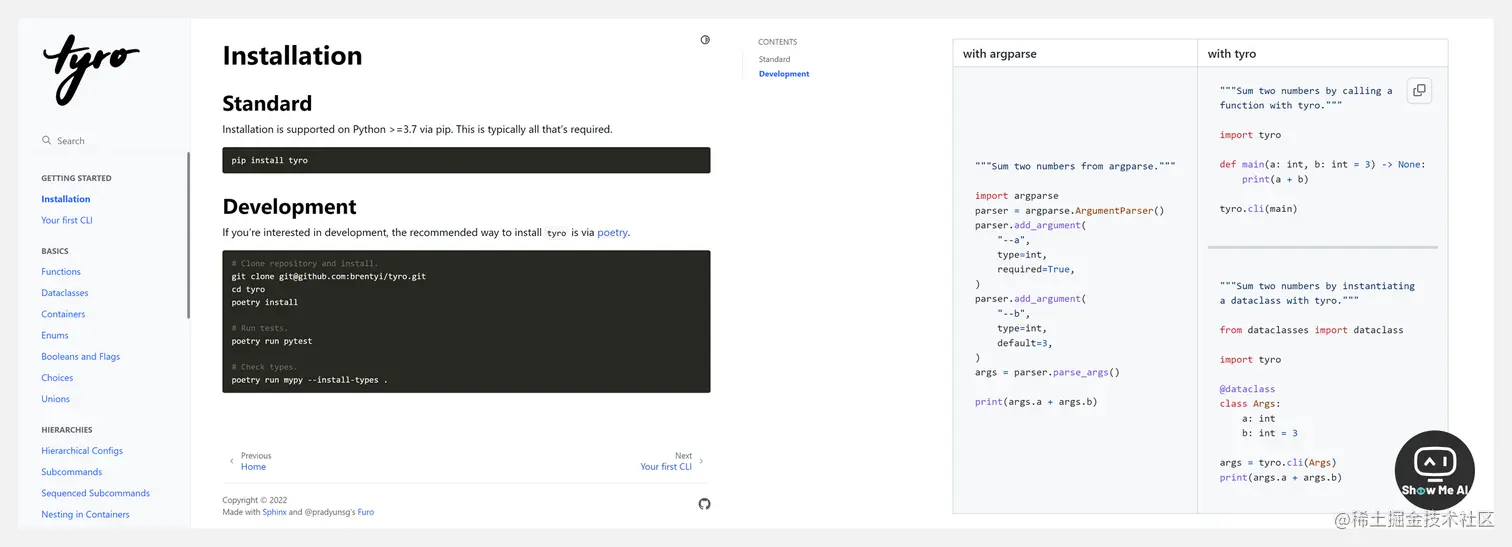The width and height of the screenshot is (1512, 547).
Task: Open Hierarchical Configs page
Action: pos(82,451)
